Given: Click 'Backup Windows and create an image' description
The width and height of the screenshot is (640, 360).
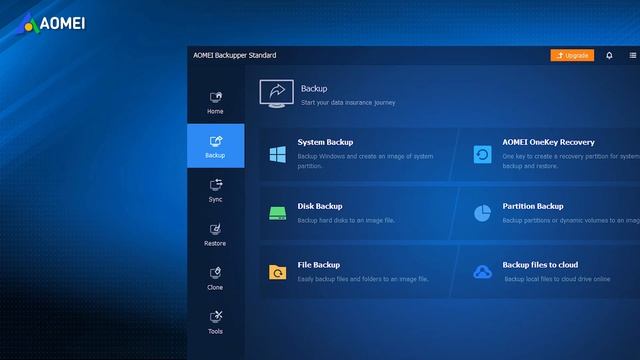Looking at the screenshot, I should tap(365, 161).
